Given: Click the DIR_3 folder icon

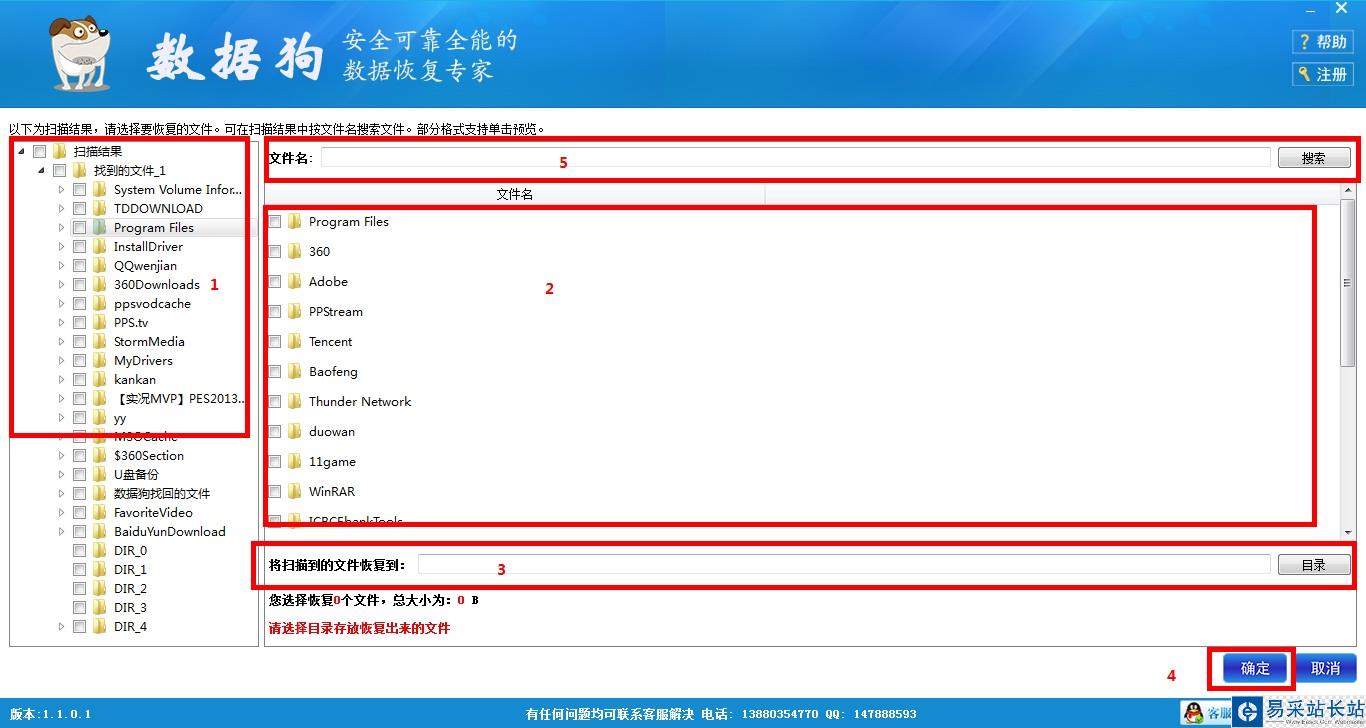Looking at the screenshot, I should click(x=99, y=608).
